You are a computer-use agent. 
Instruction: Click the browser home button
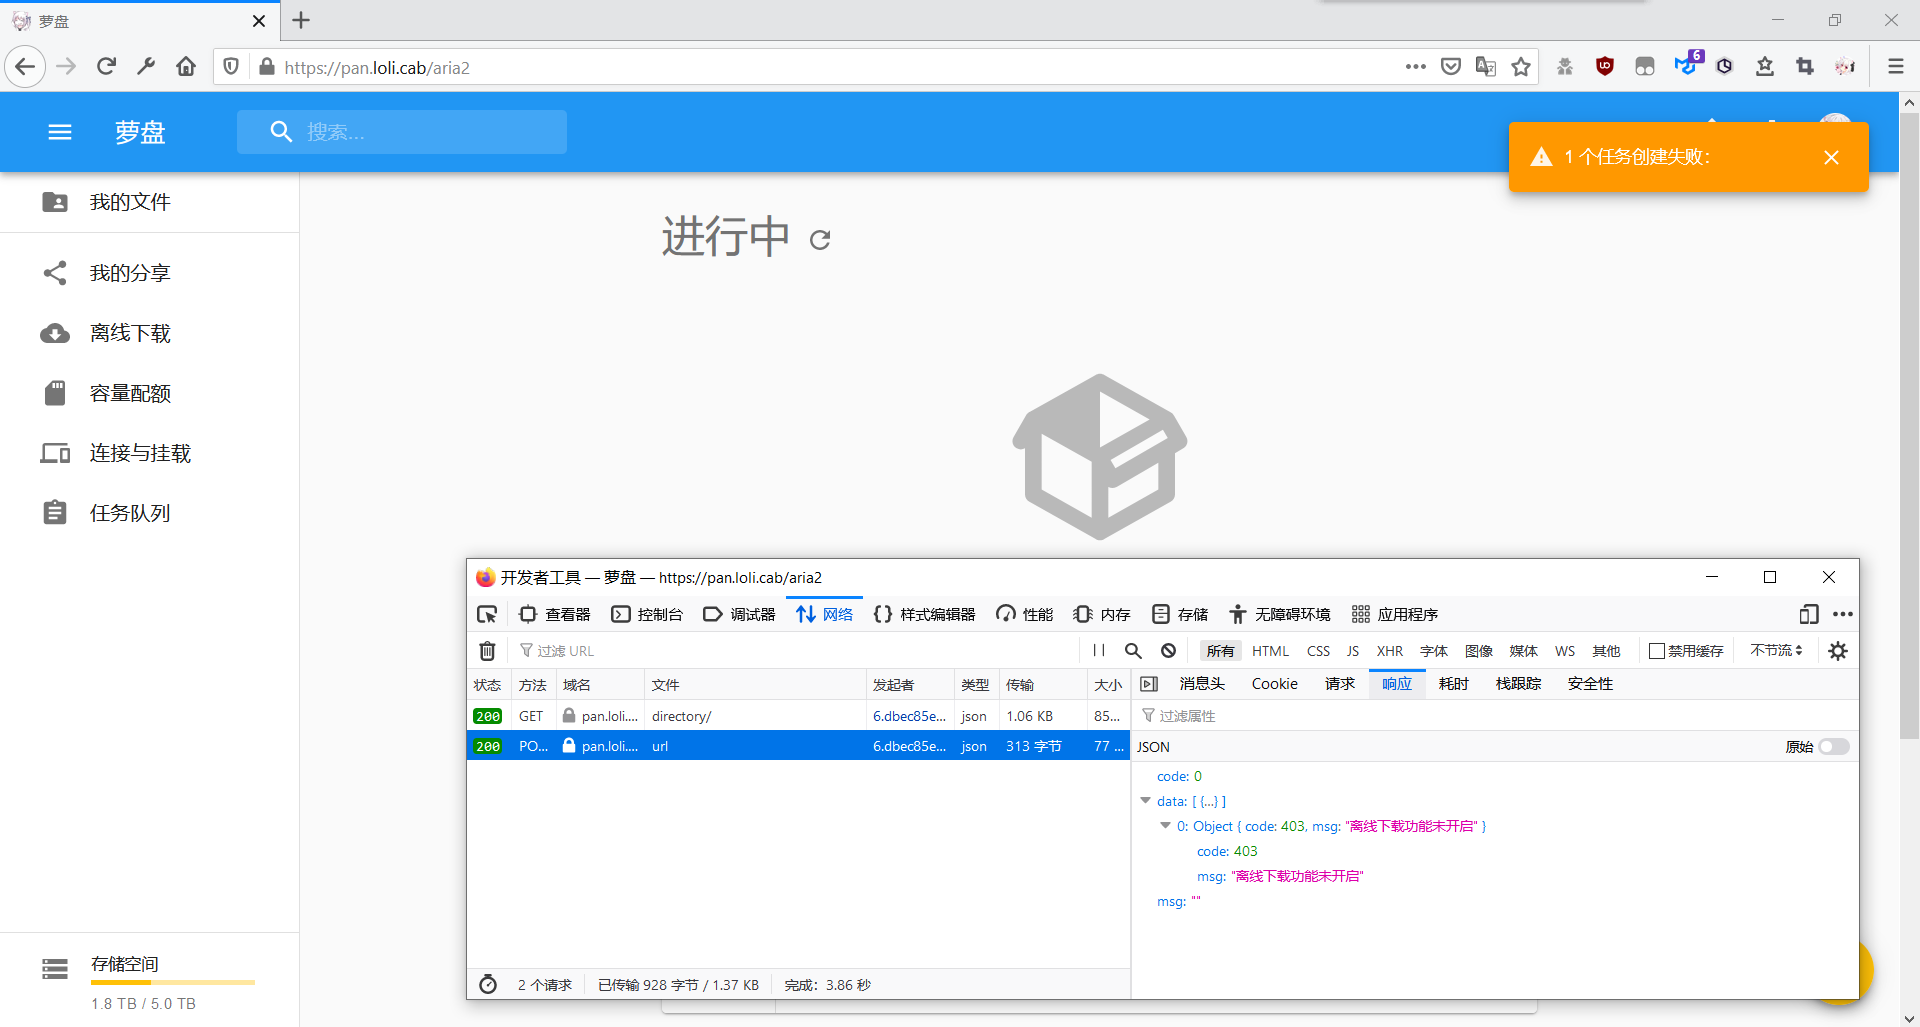point(186,67)
